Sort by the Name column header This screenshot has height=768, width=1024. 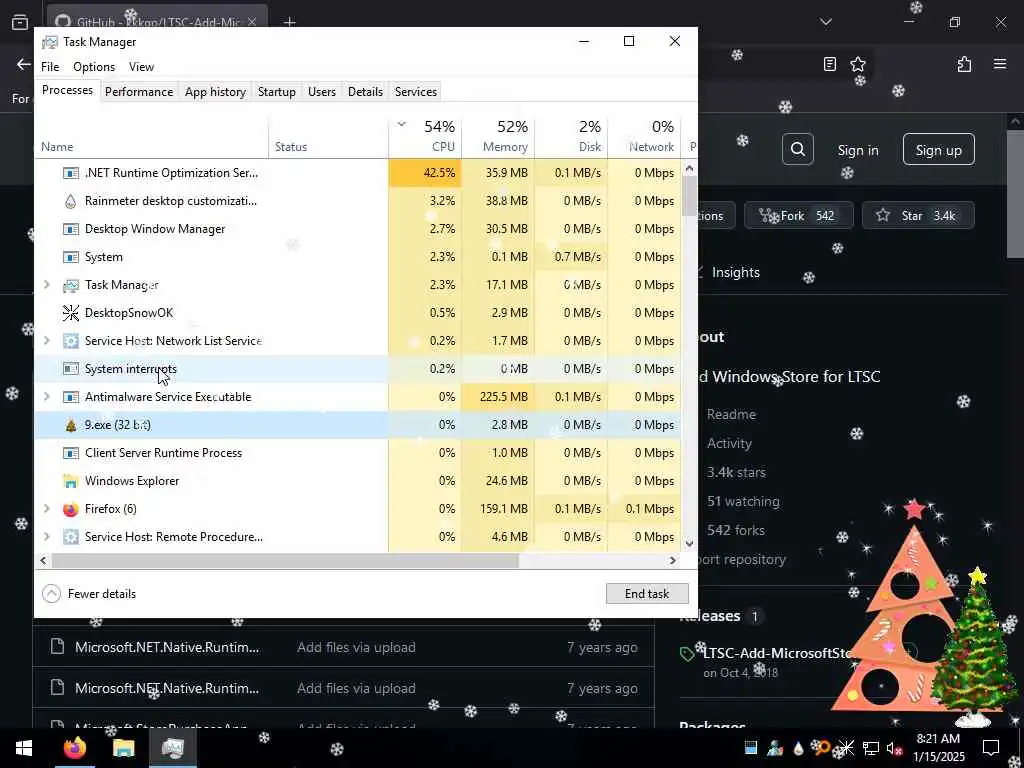point(152,136)
